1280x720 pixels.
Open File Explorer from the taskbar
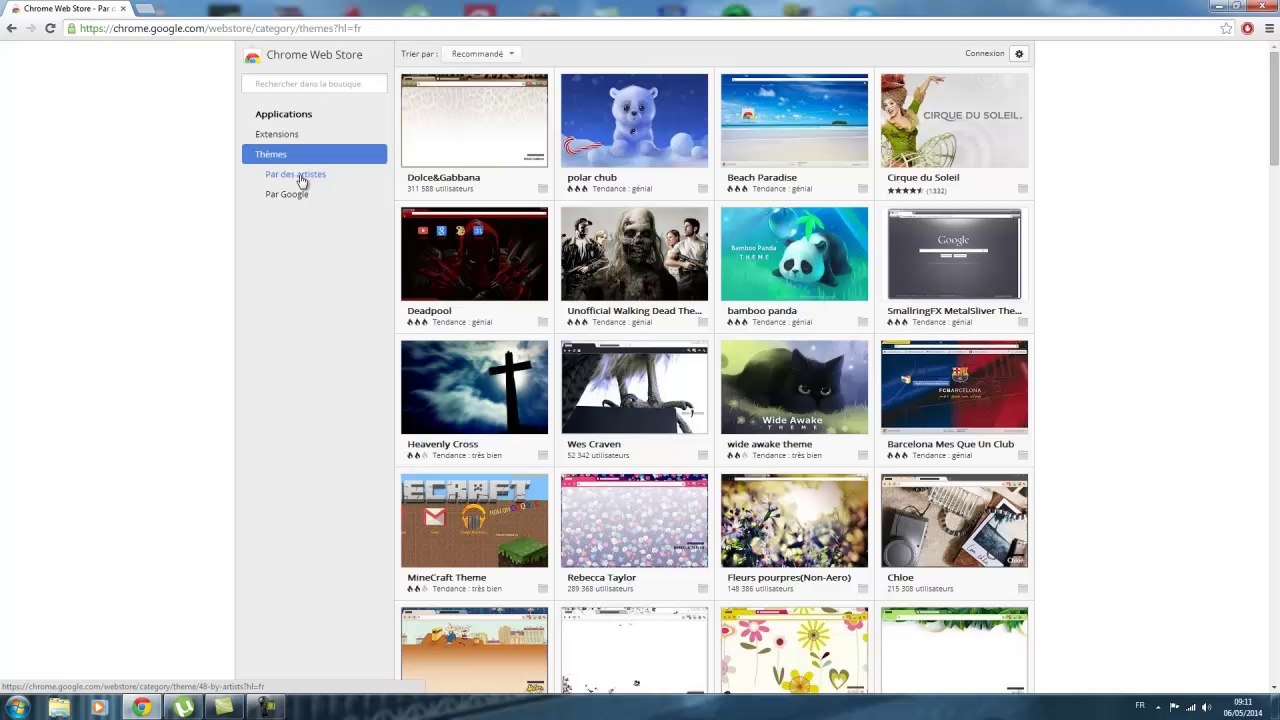click(59, 707)
